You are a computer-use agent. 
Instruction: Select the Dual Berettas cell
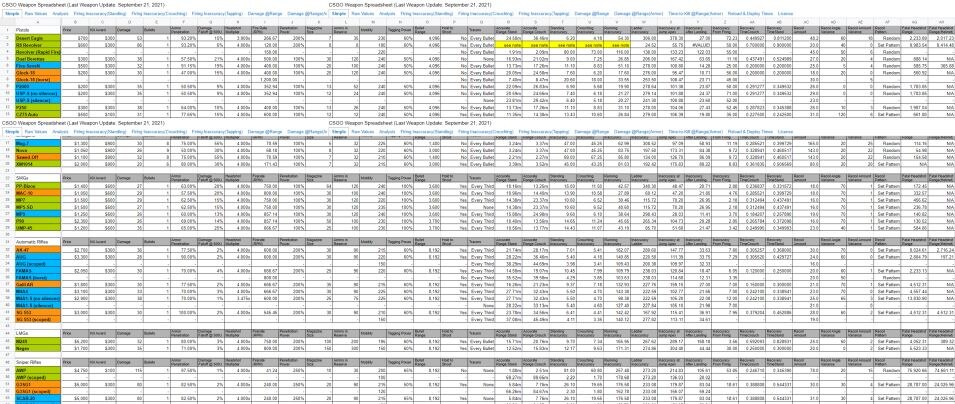37,57
